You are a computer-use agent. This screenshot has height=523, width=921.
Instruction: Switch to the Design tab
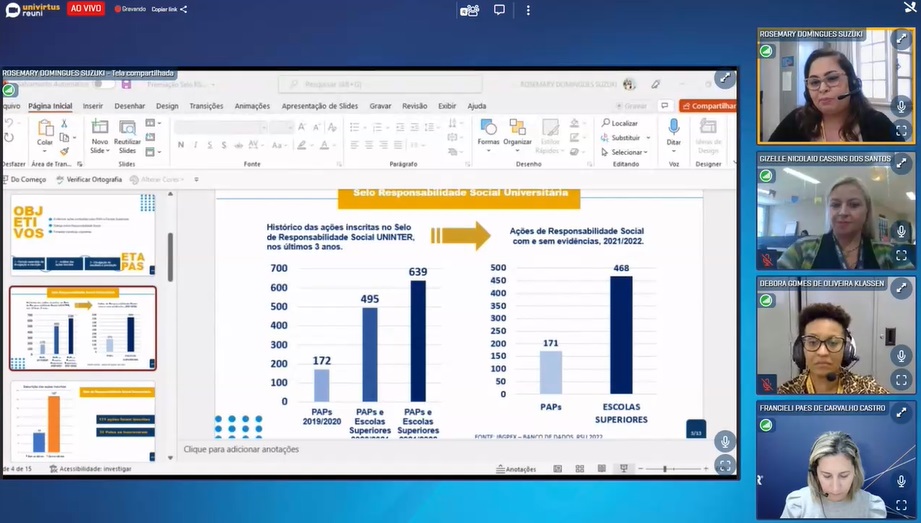167,106
